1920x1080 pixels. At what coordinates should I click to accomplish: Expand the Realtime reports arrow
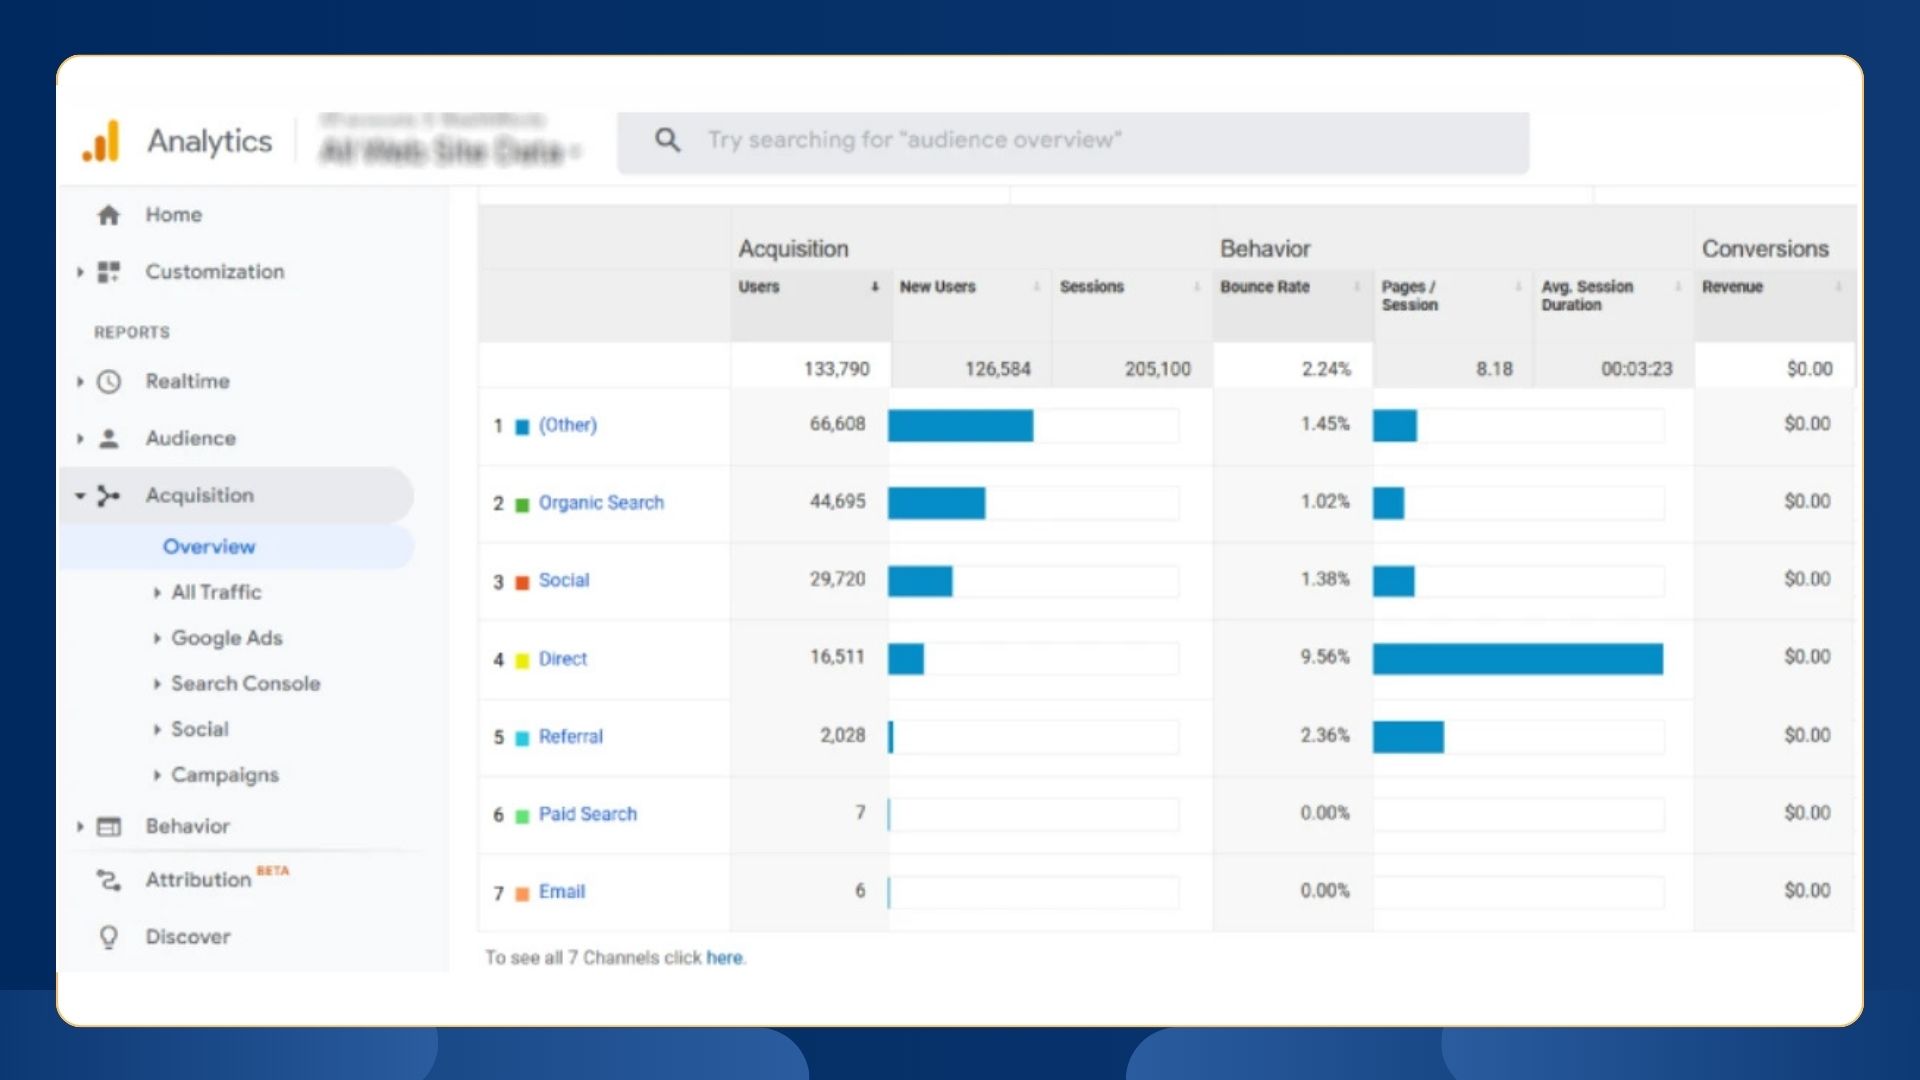point(80,381)
